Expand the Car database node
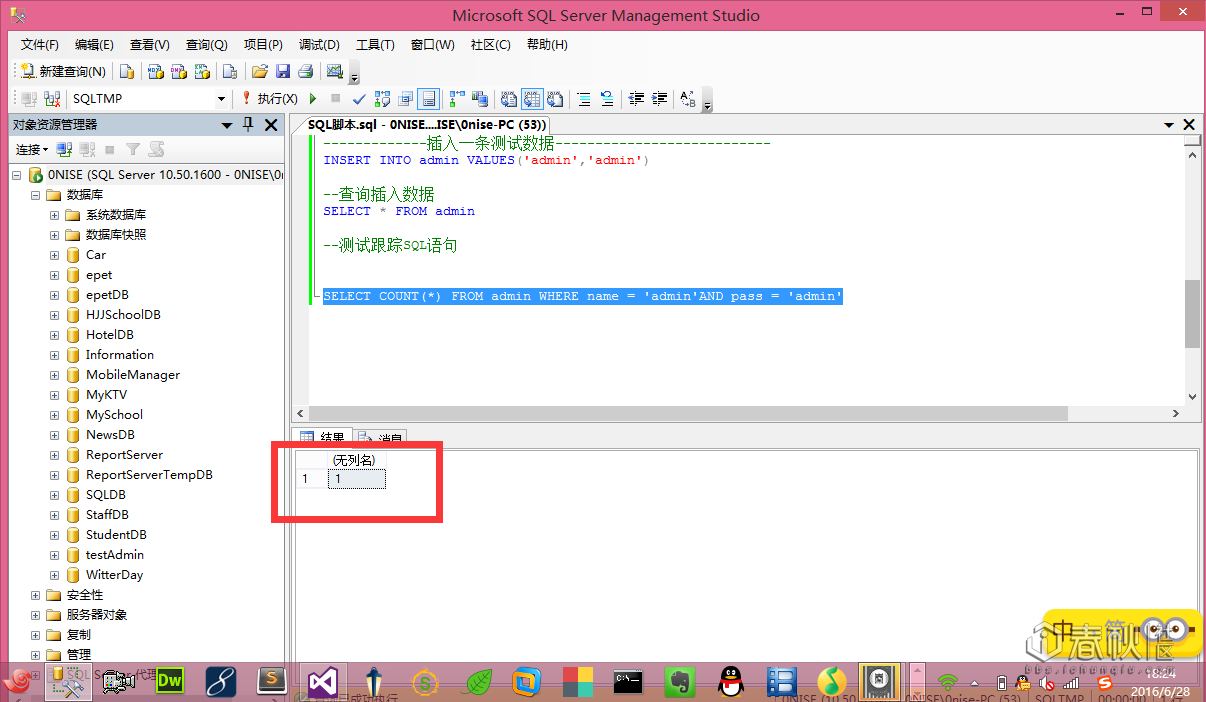 coord(55,255)
